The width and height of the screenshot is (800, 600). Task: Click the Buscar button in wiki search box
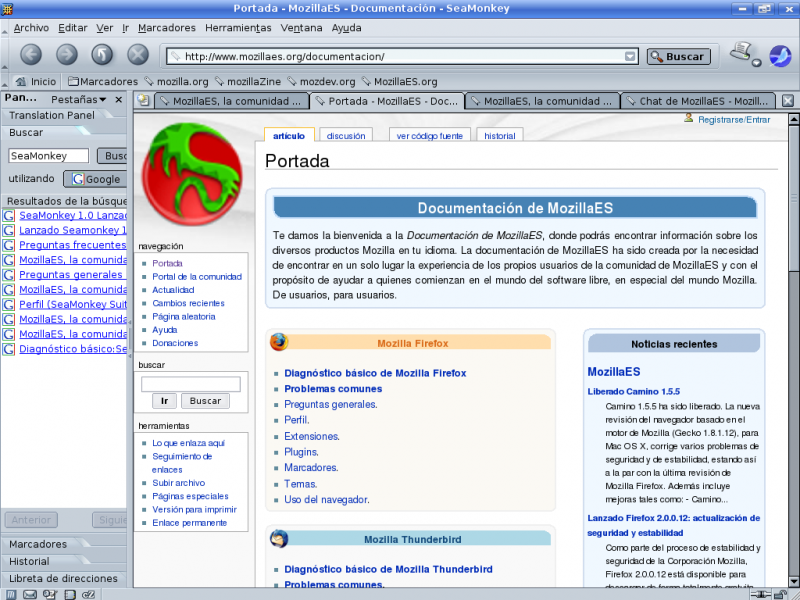point(205,401)
